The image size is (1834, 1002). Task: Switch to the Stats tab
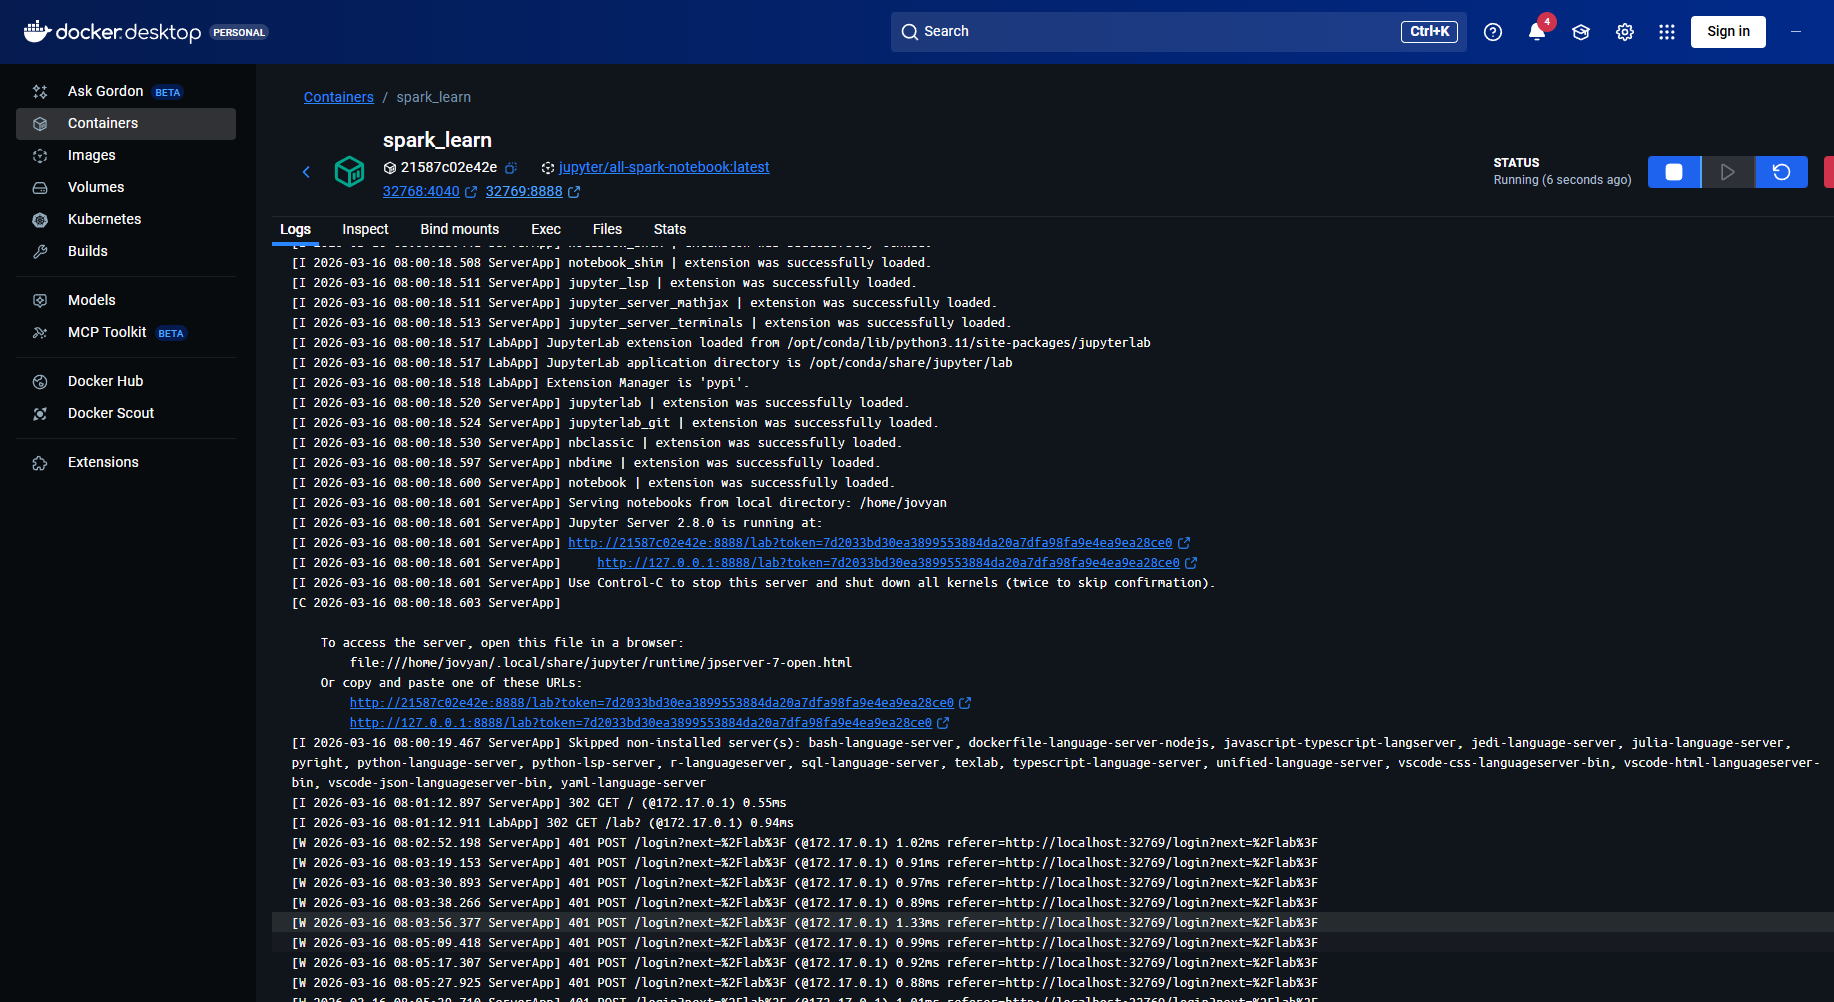pos(670,229)
